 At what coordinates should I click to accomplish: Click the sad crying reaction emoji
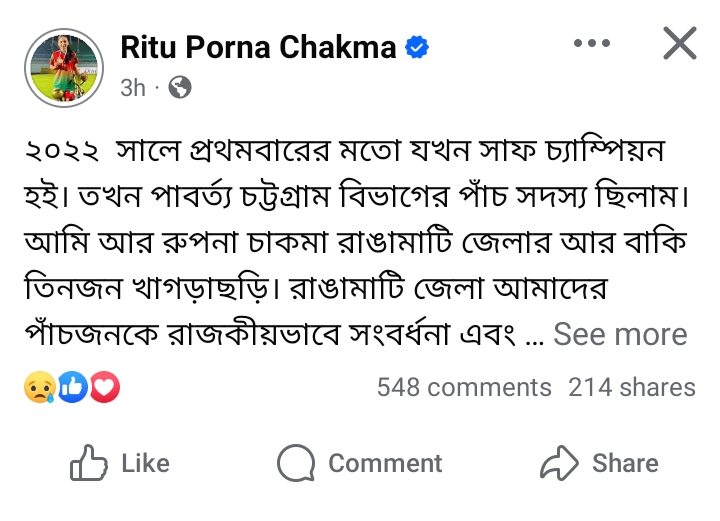[40, 387]
